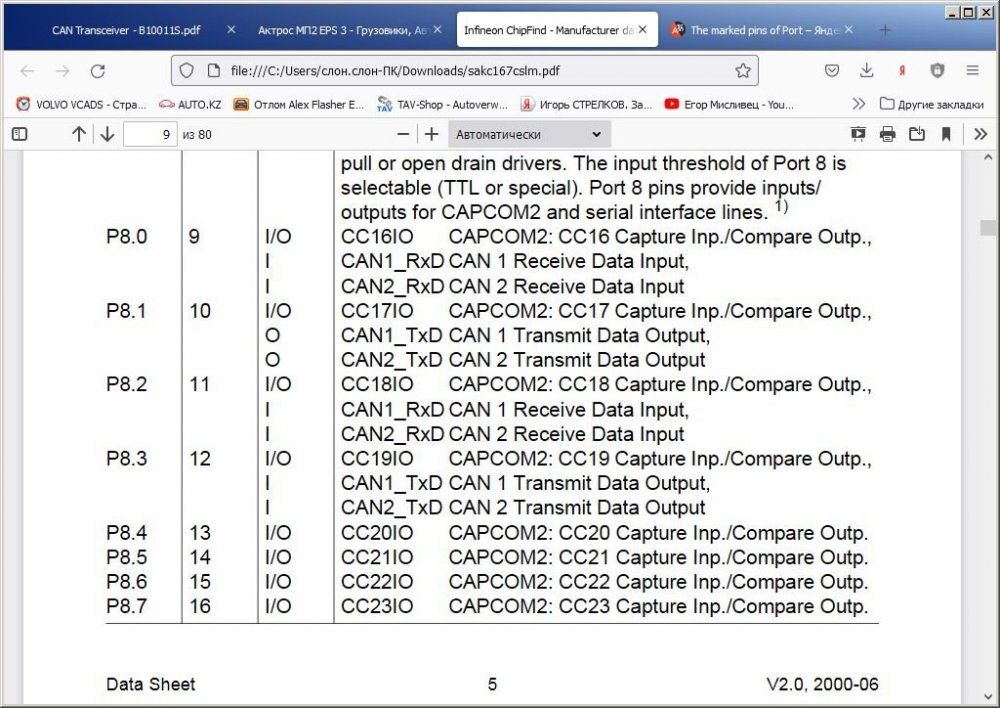Click the P8.7 pin name
Viewport: 1000px width, 708px height.
click(x=126, y=606)
